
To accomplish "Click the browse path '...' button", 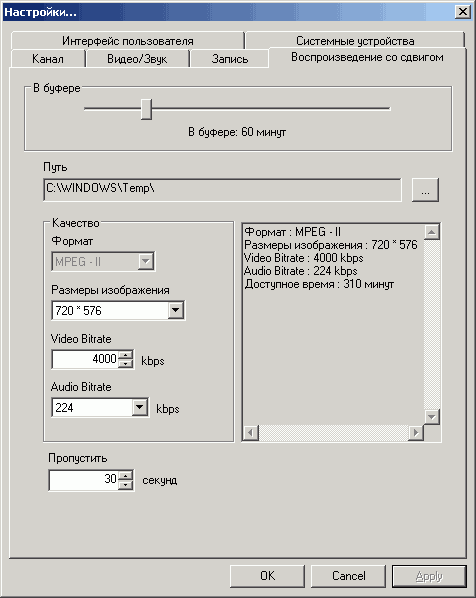I will click(x=425, y=190).
